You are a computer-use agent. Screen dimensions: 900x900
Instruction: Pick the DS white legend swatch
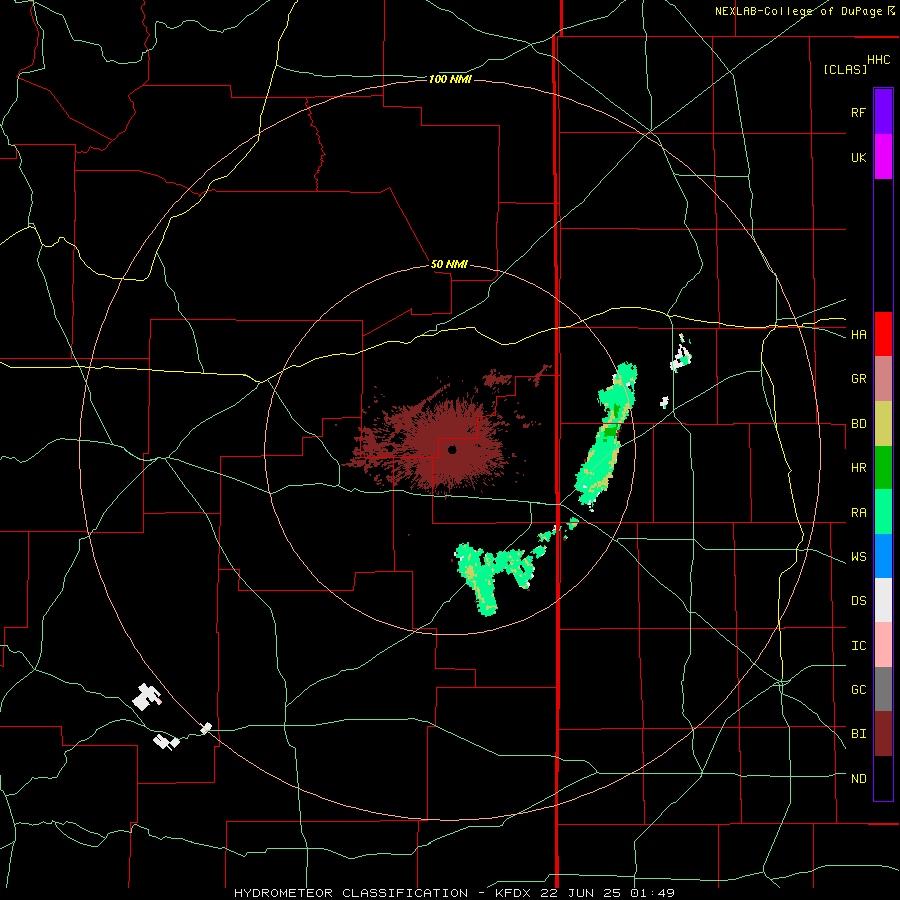(x=883, y=600)
